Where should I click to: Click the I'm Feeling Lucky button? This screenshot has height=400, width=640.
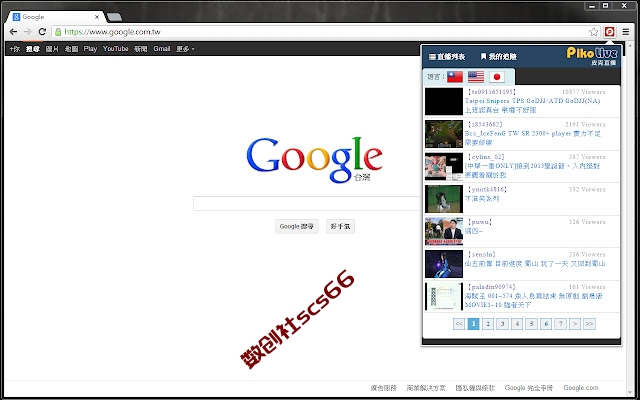[x=340, y=226]
